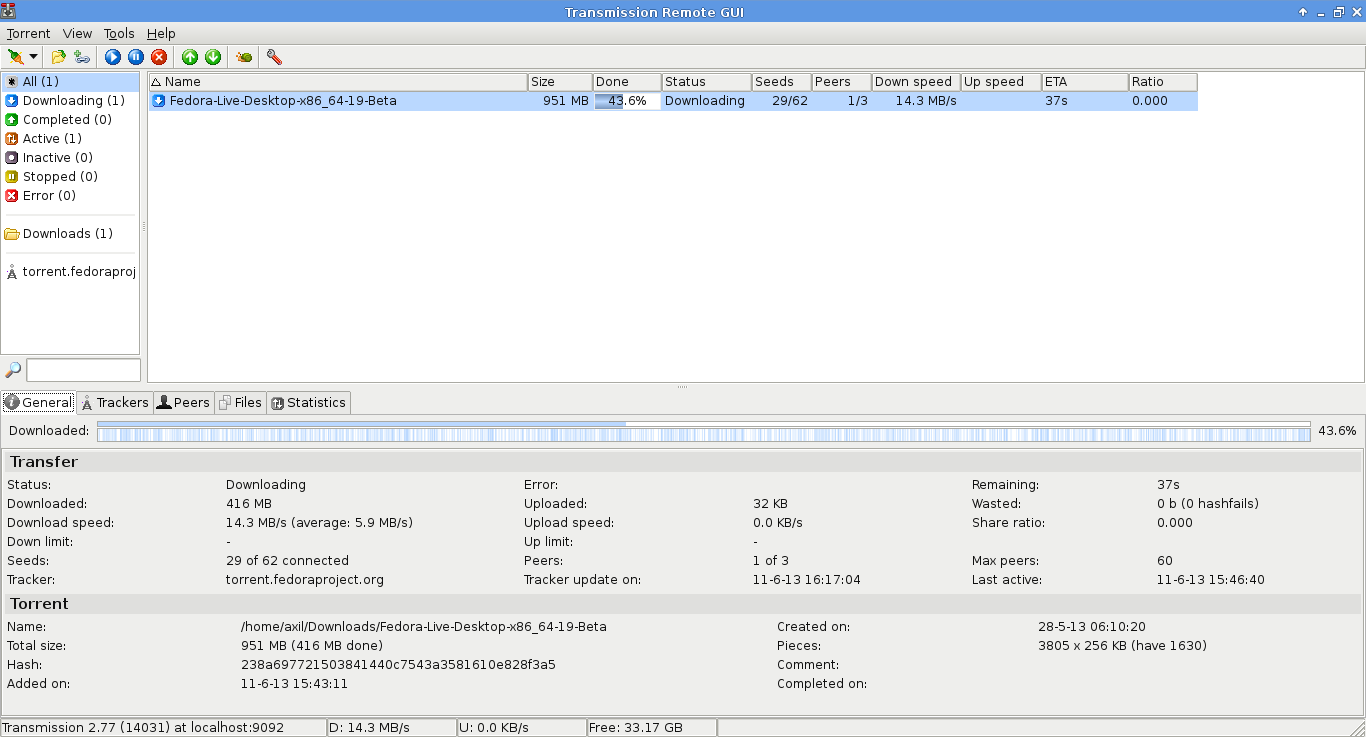
Task: Click tracker value torrent.fedoraproject.org
Action: (x=305, y=580)
